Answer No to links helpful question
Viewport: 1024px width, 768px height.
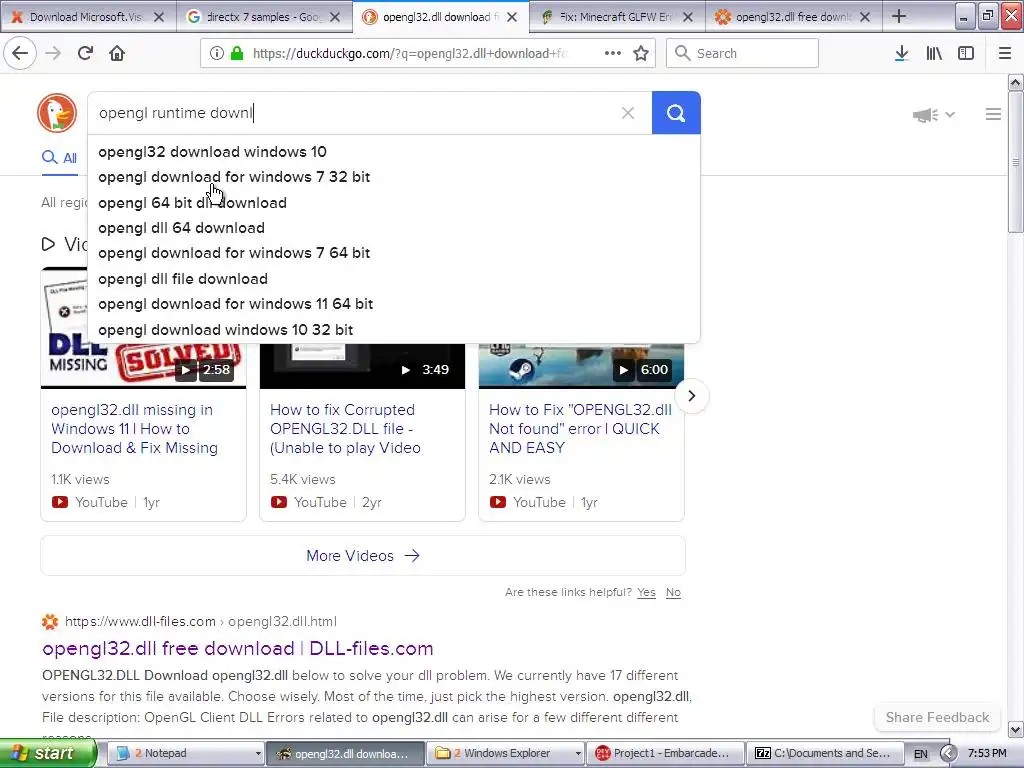(673, 592)
